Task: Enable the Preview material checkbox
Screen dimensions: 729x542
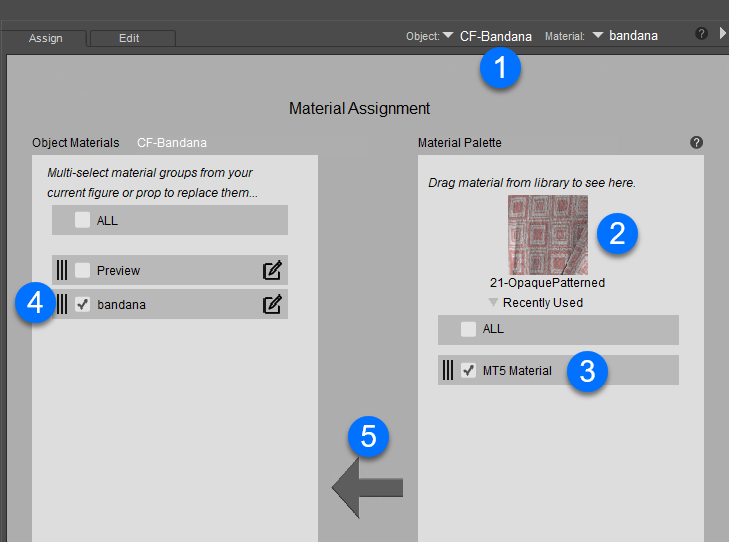Action: (x=82, y=270)
